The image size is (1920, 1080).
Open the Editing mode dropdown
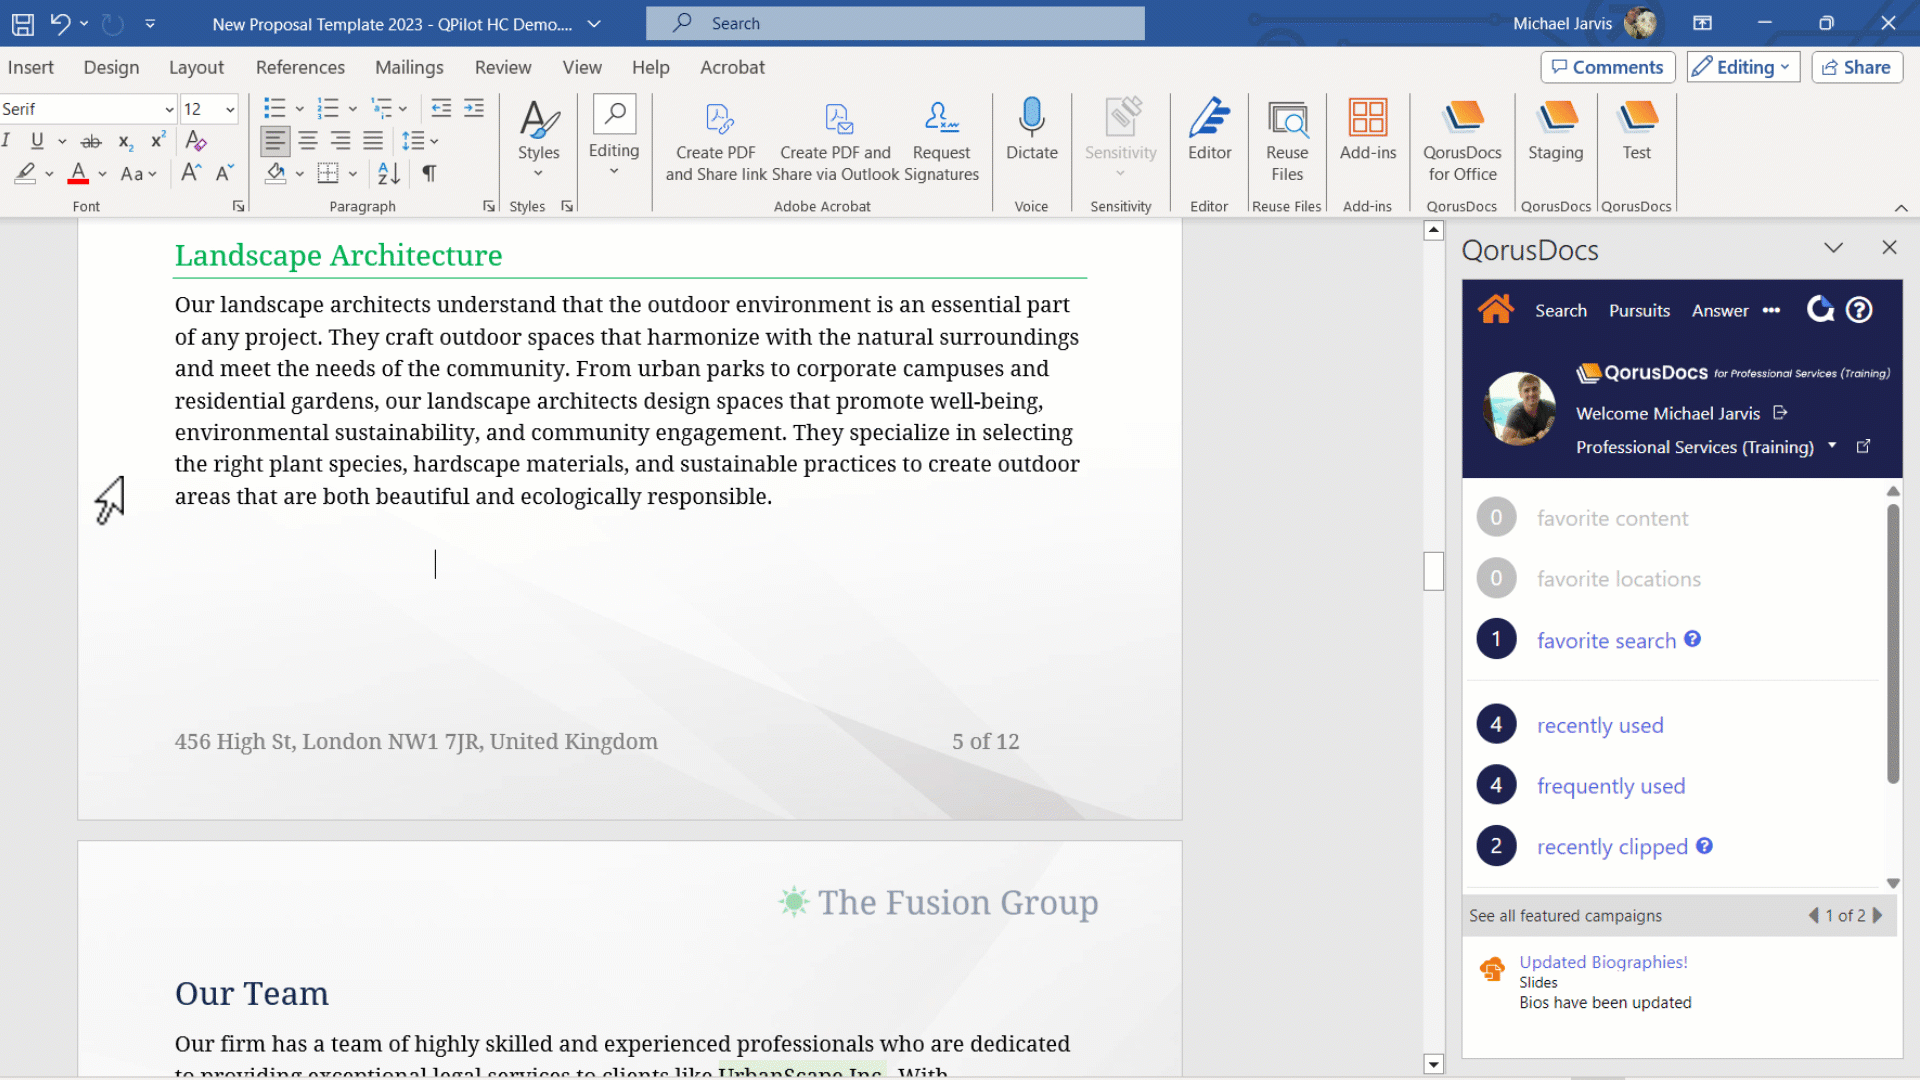(1743, 67)
